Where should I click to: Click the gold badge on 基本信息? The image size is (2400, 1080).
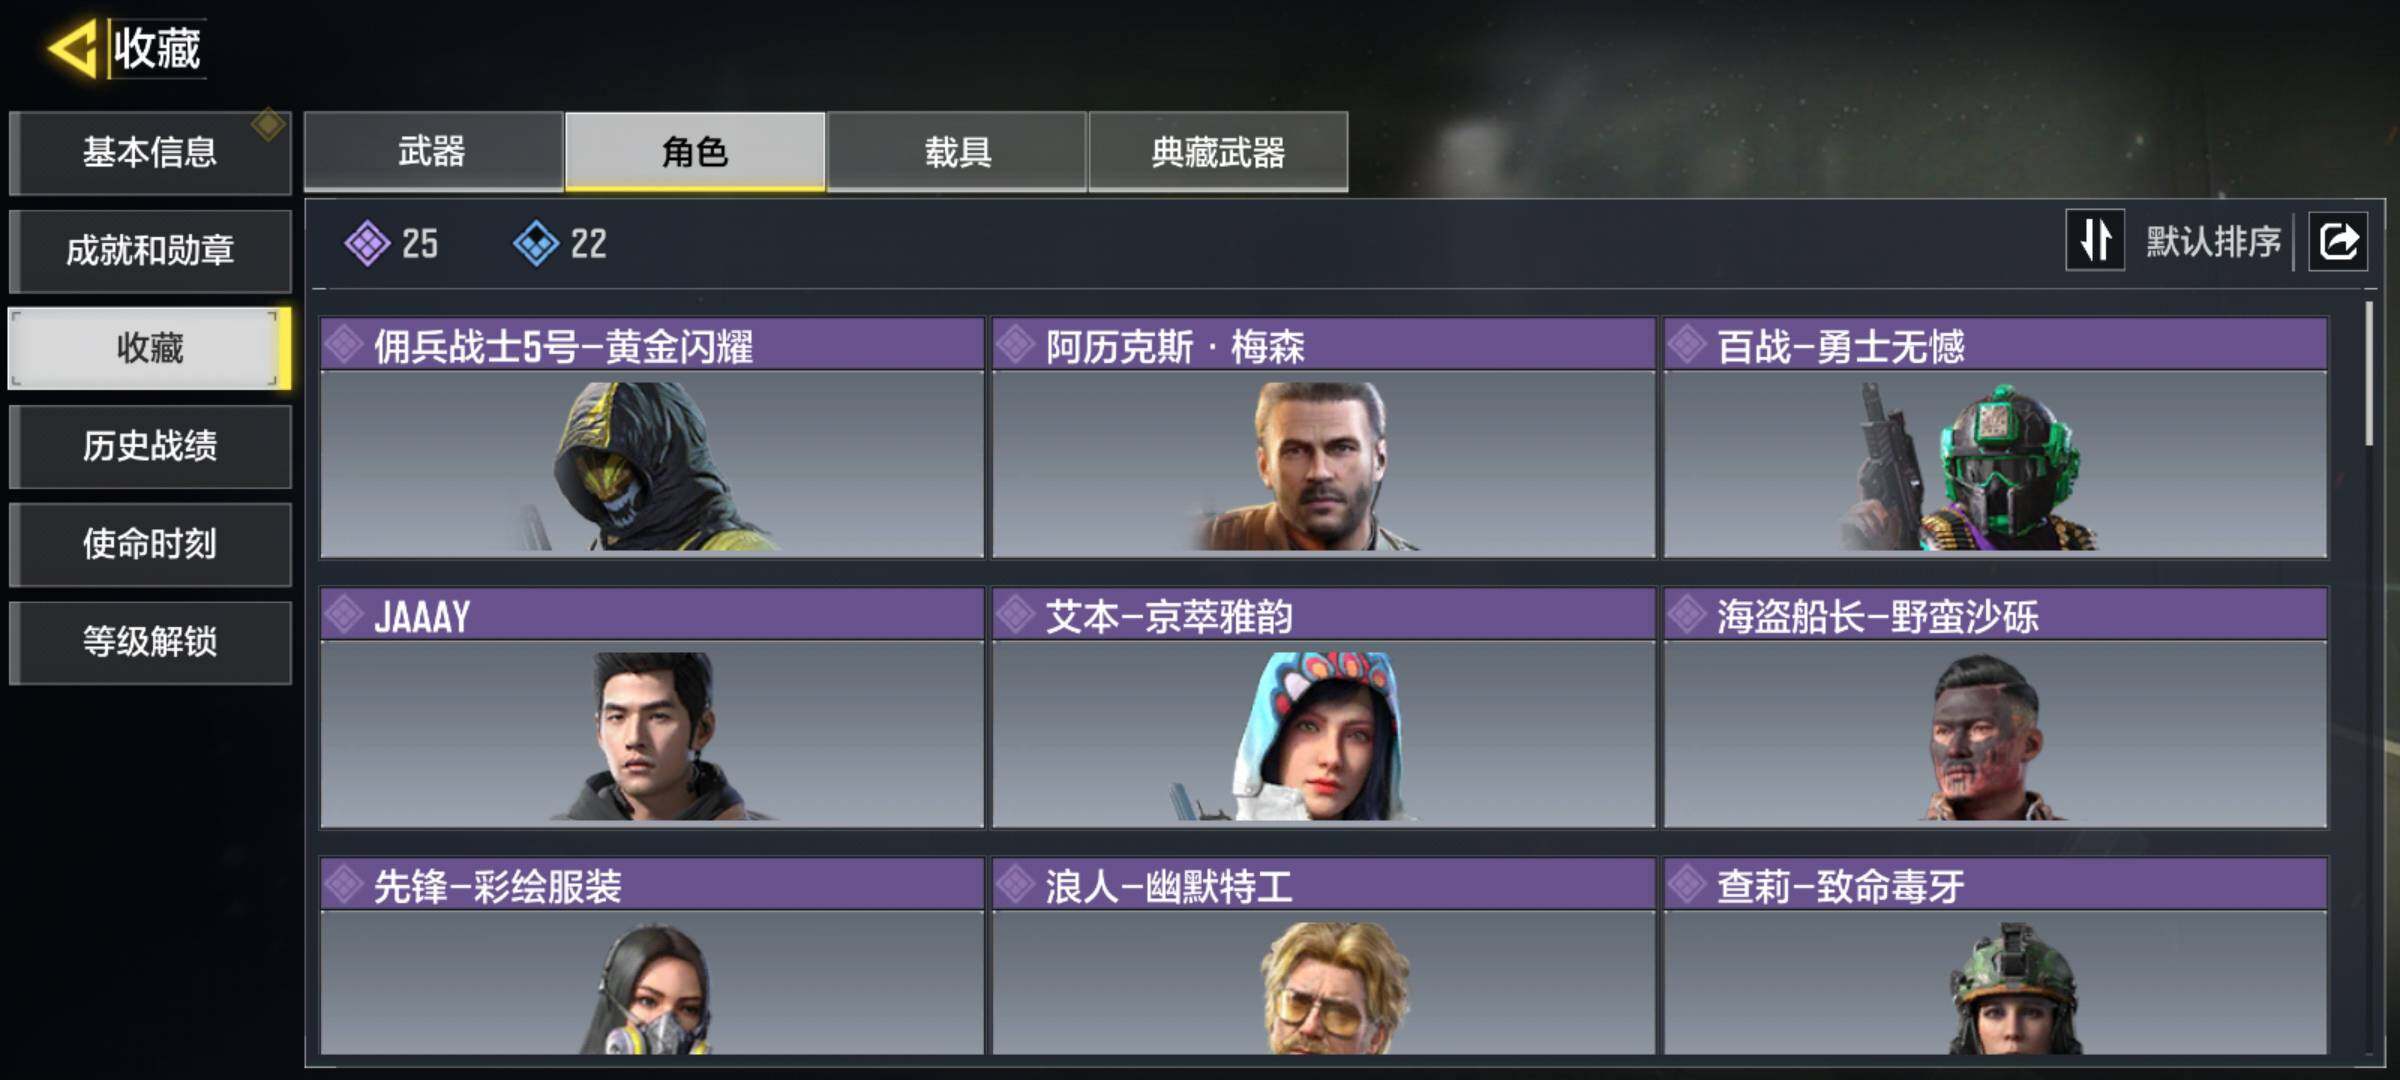(268, 125)
